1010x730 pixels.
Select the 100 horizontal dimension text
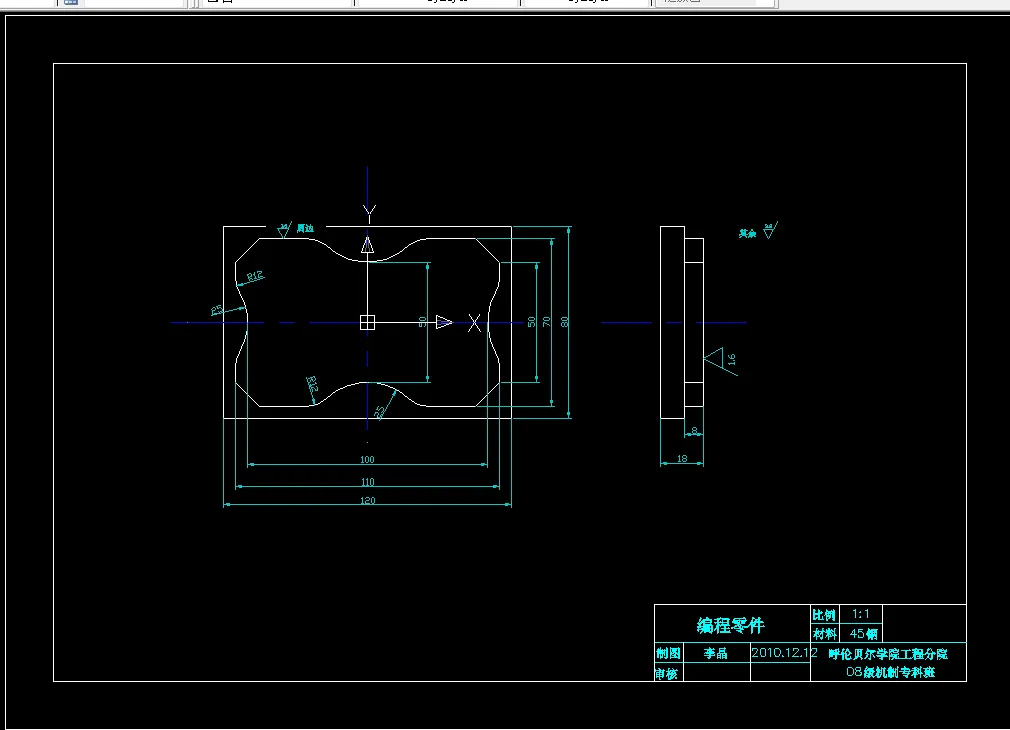pos(367,459)
